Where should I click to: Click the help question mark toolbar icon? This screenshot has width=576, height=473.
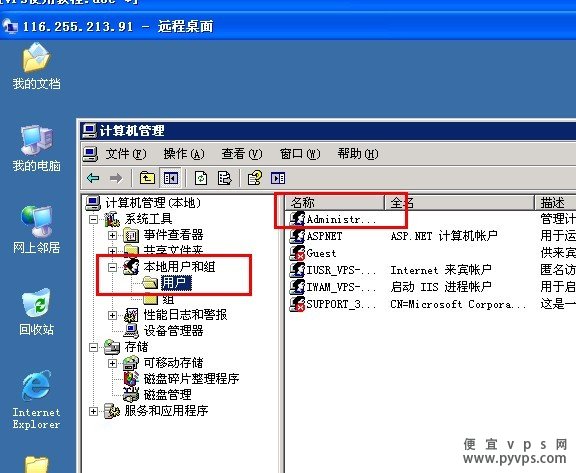255,178
